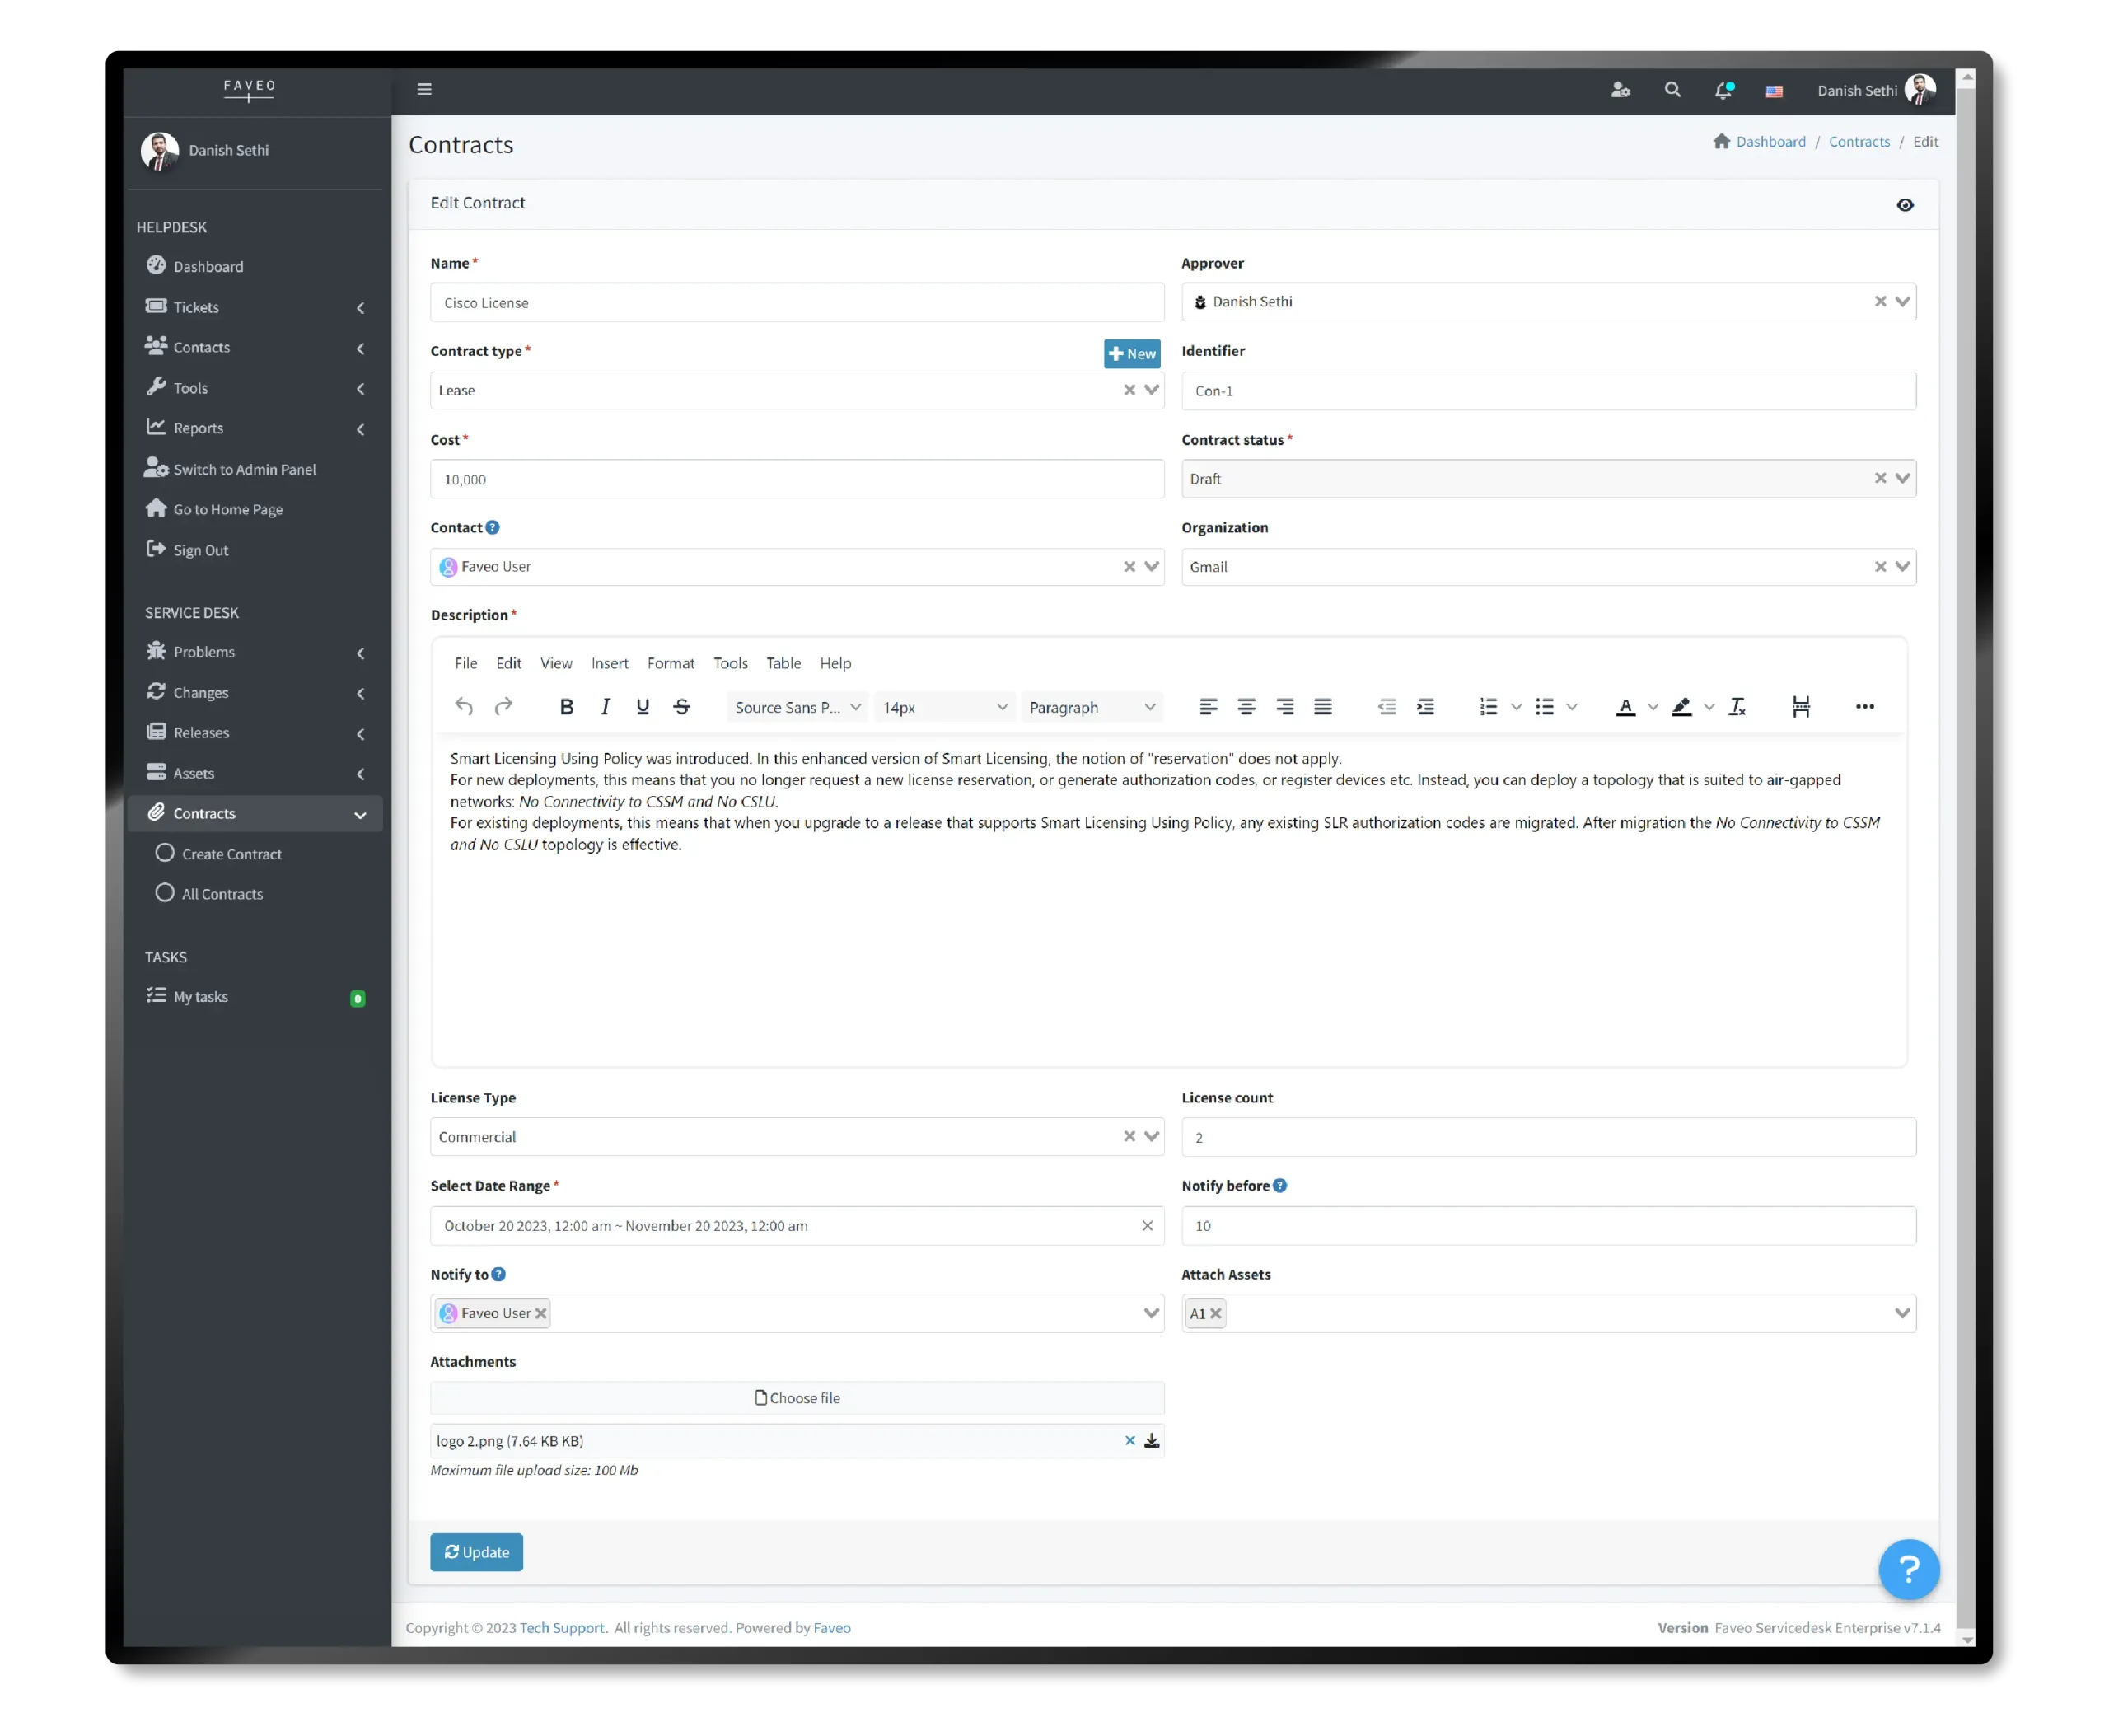The image size is (2109, 1736).
Task: Open the user management icon in top bar
Action: click(x=1621, y=90)
